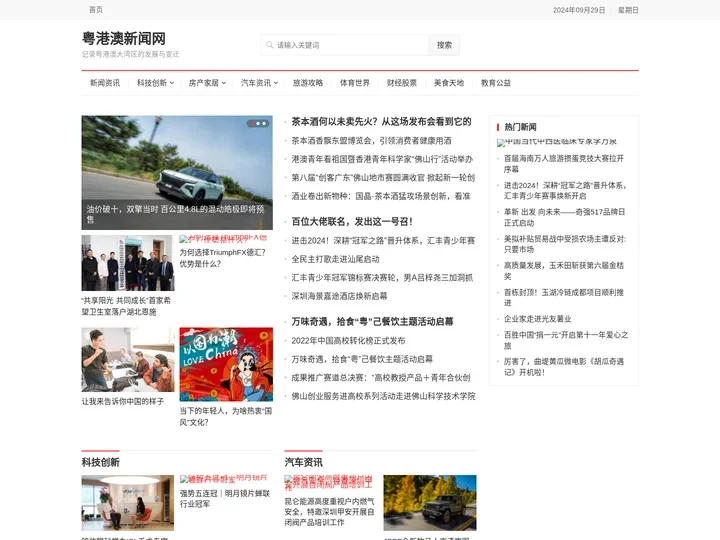Open 让我来告诉你中国的样子 article link

click(x=123, y=401)
